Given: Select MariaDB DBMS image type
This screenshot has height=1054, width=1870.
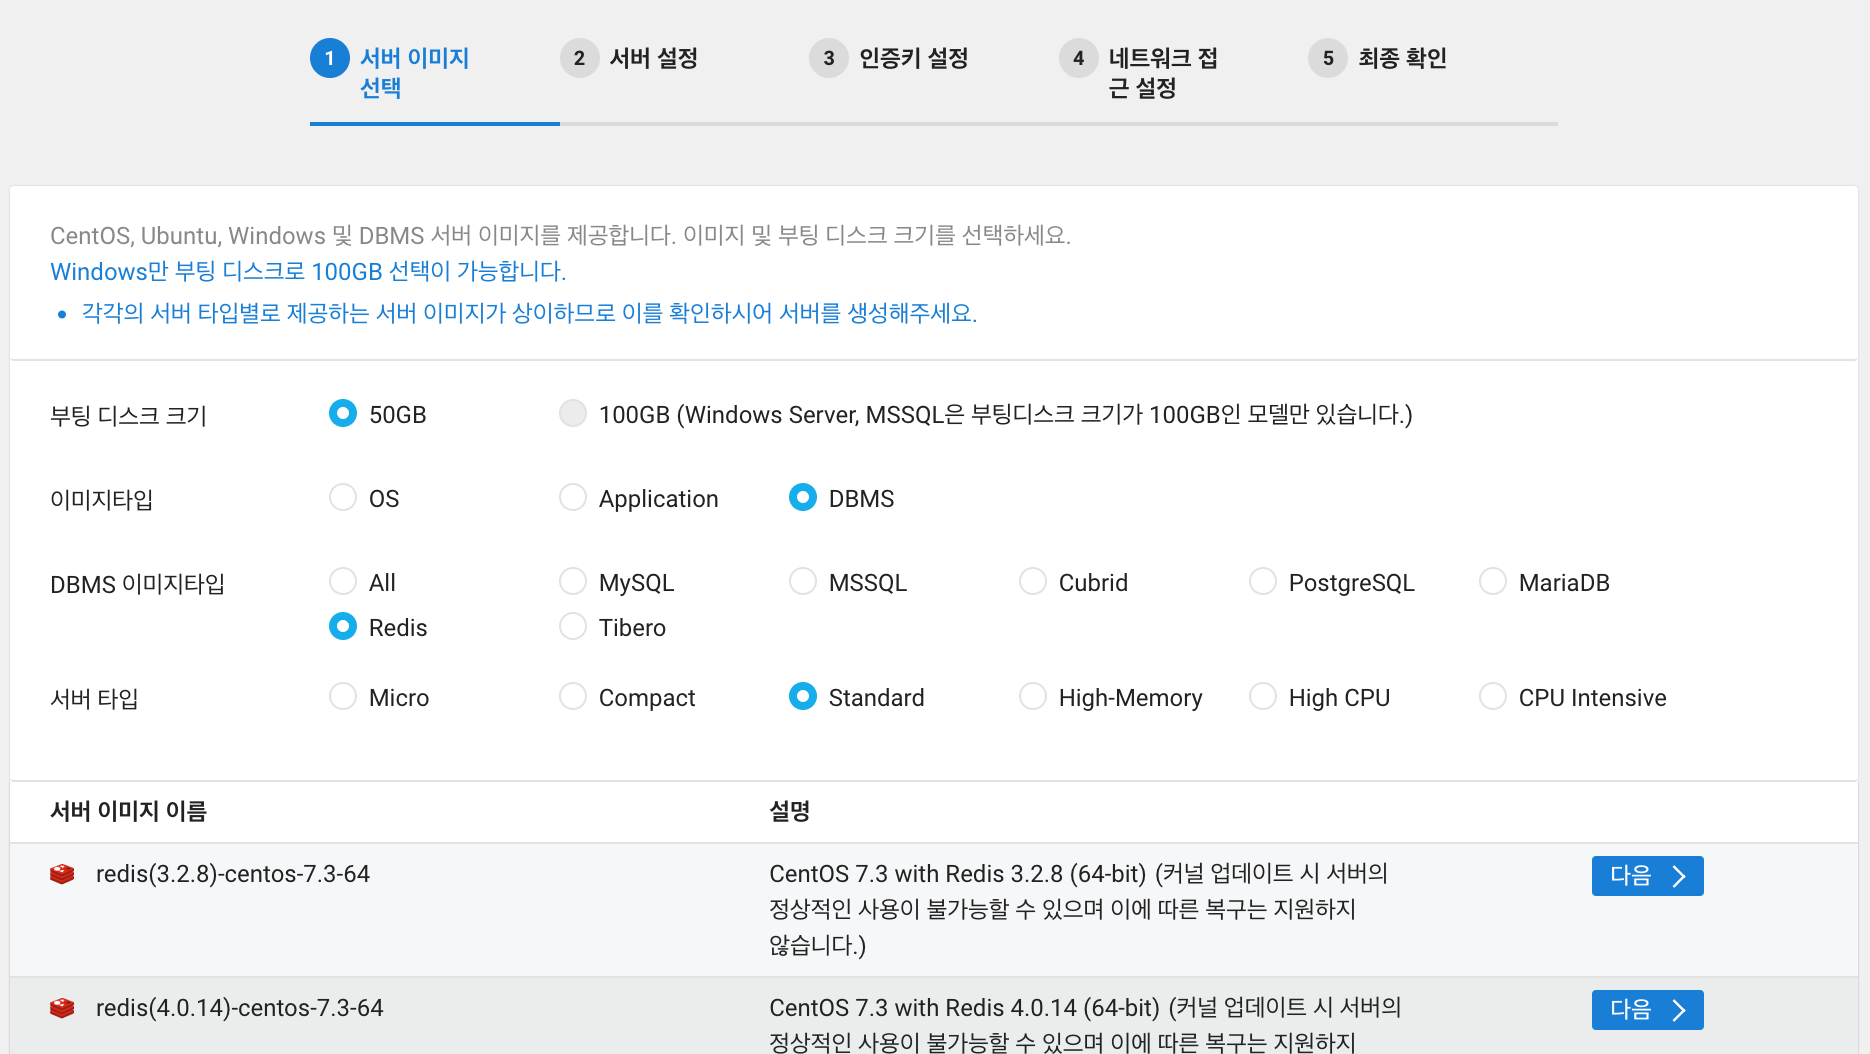Looking at the screenshot, I should pos(1493,581).
